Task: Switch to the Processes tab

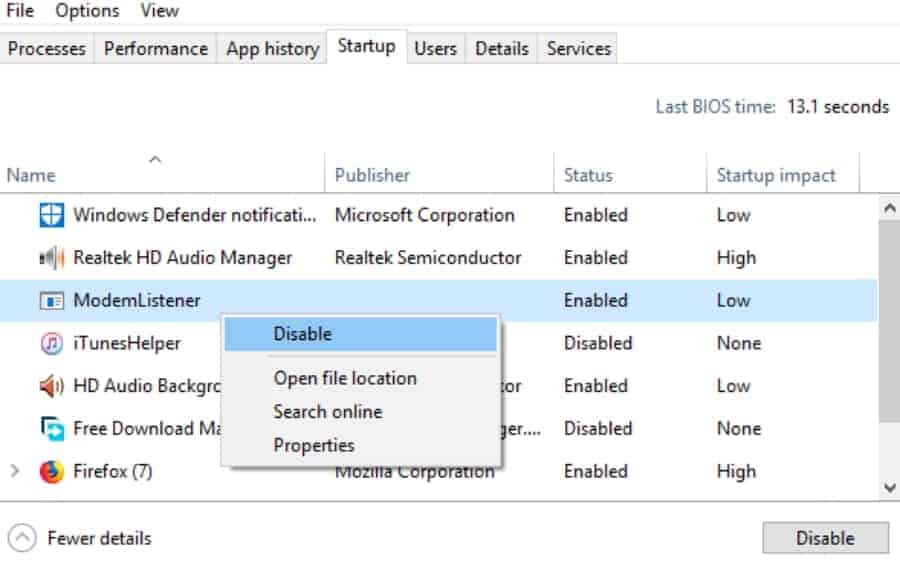Action: (46, 49)
